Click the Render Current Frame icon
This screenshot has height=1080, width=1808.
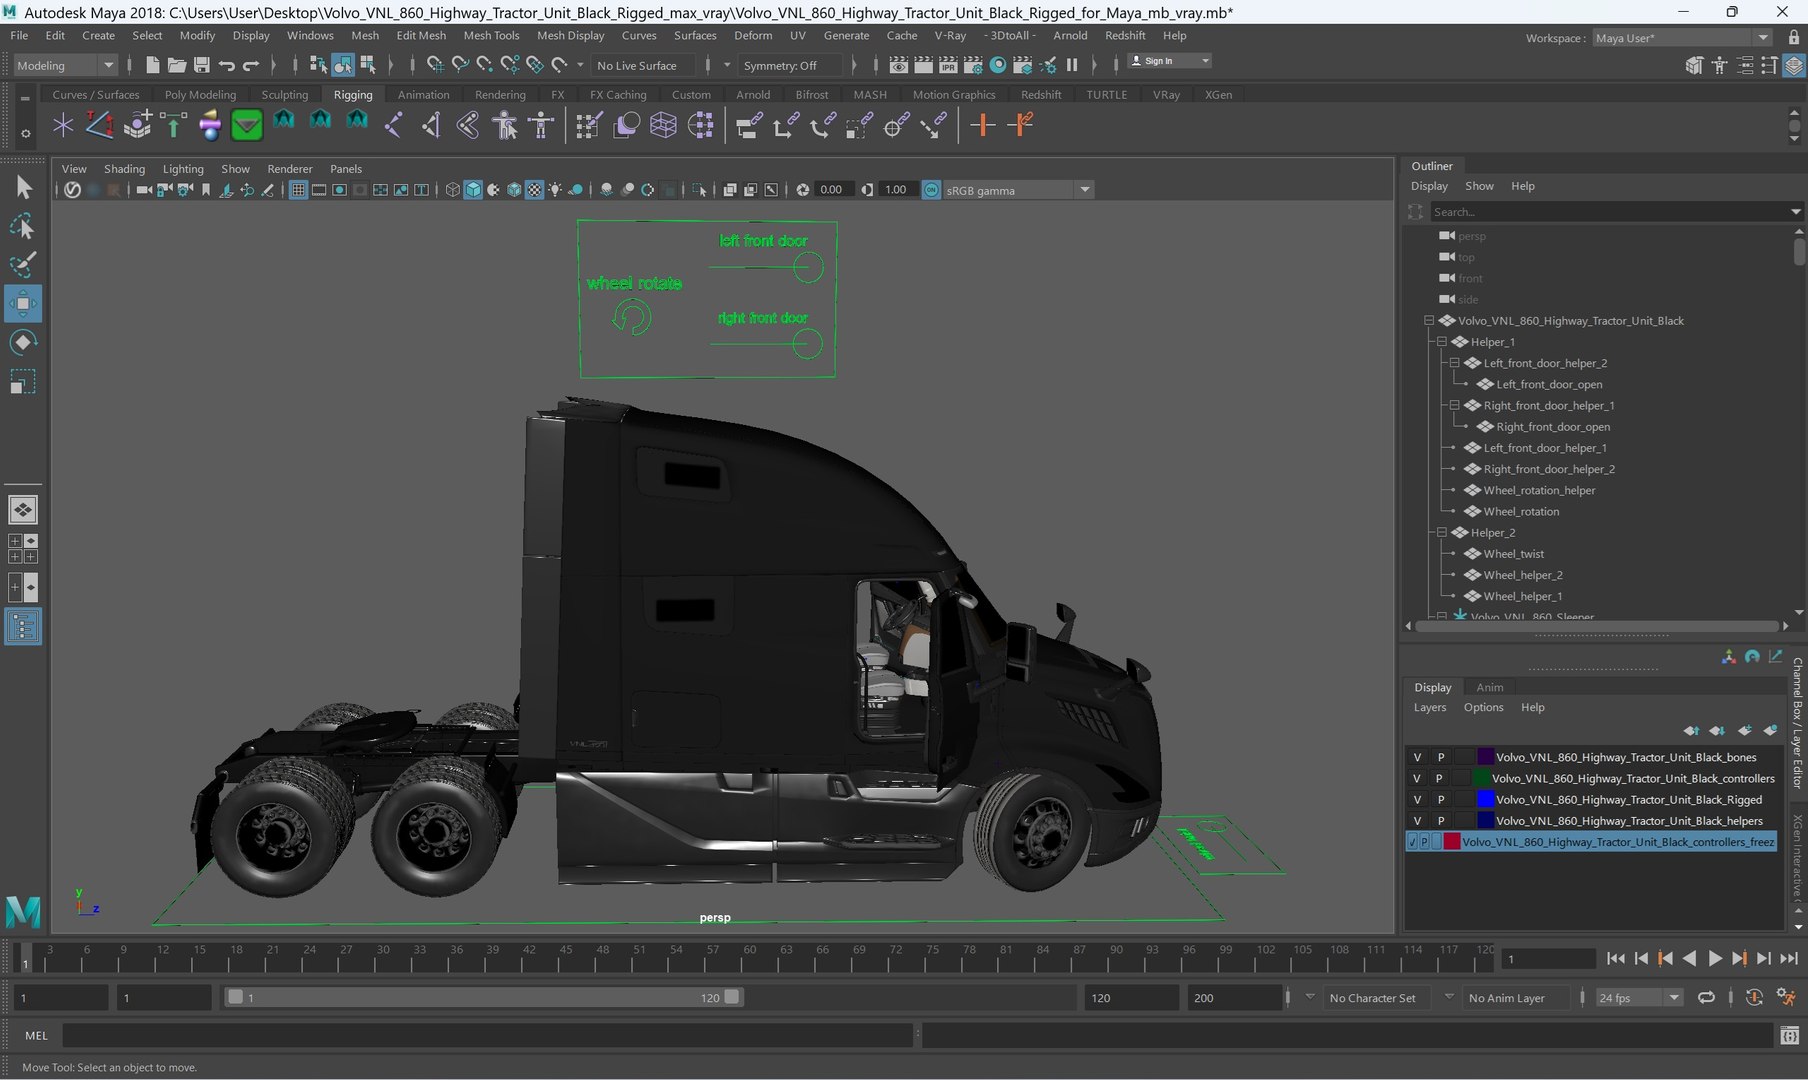tap(923, 65)
